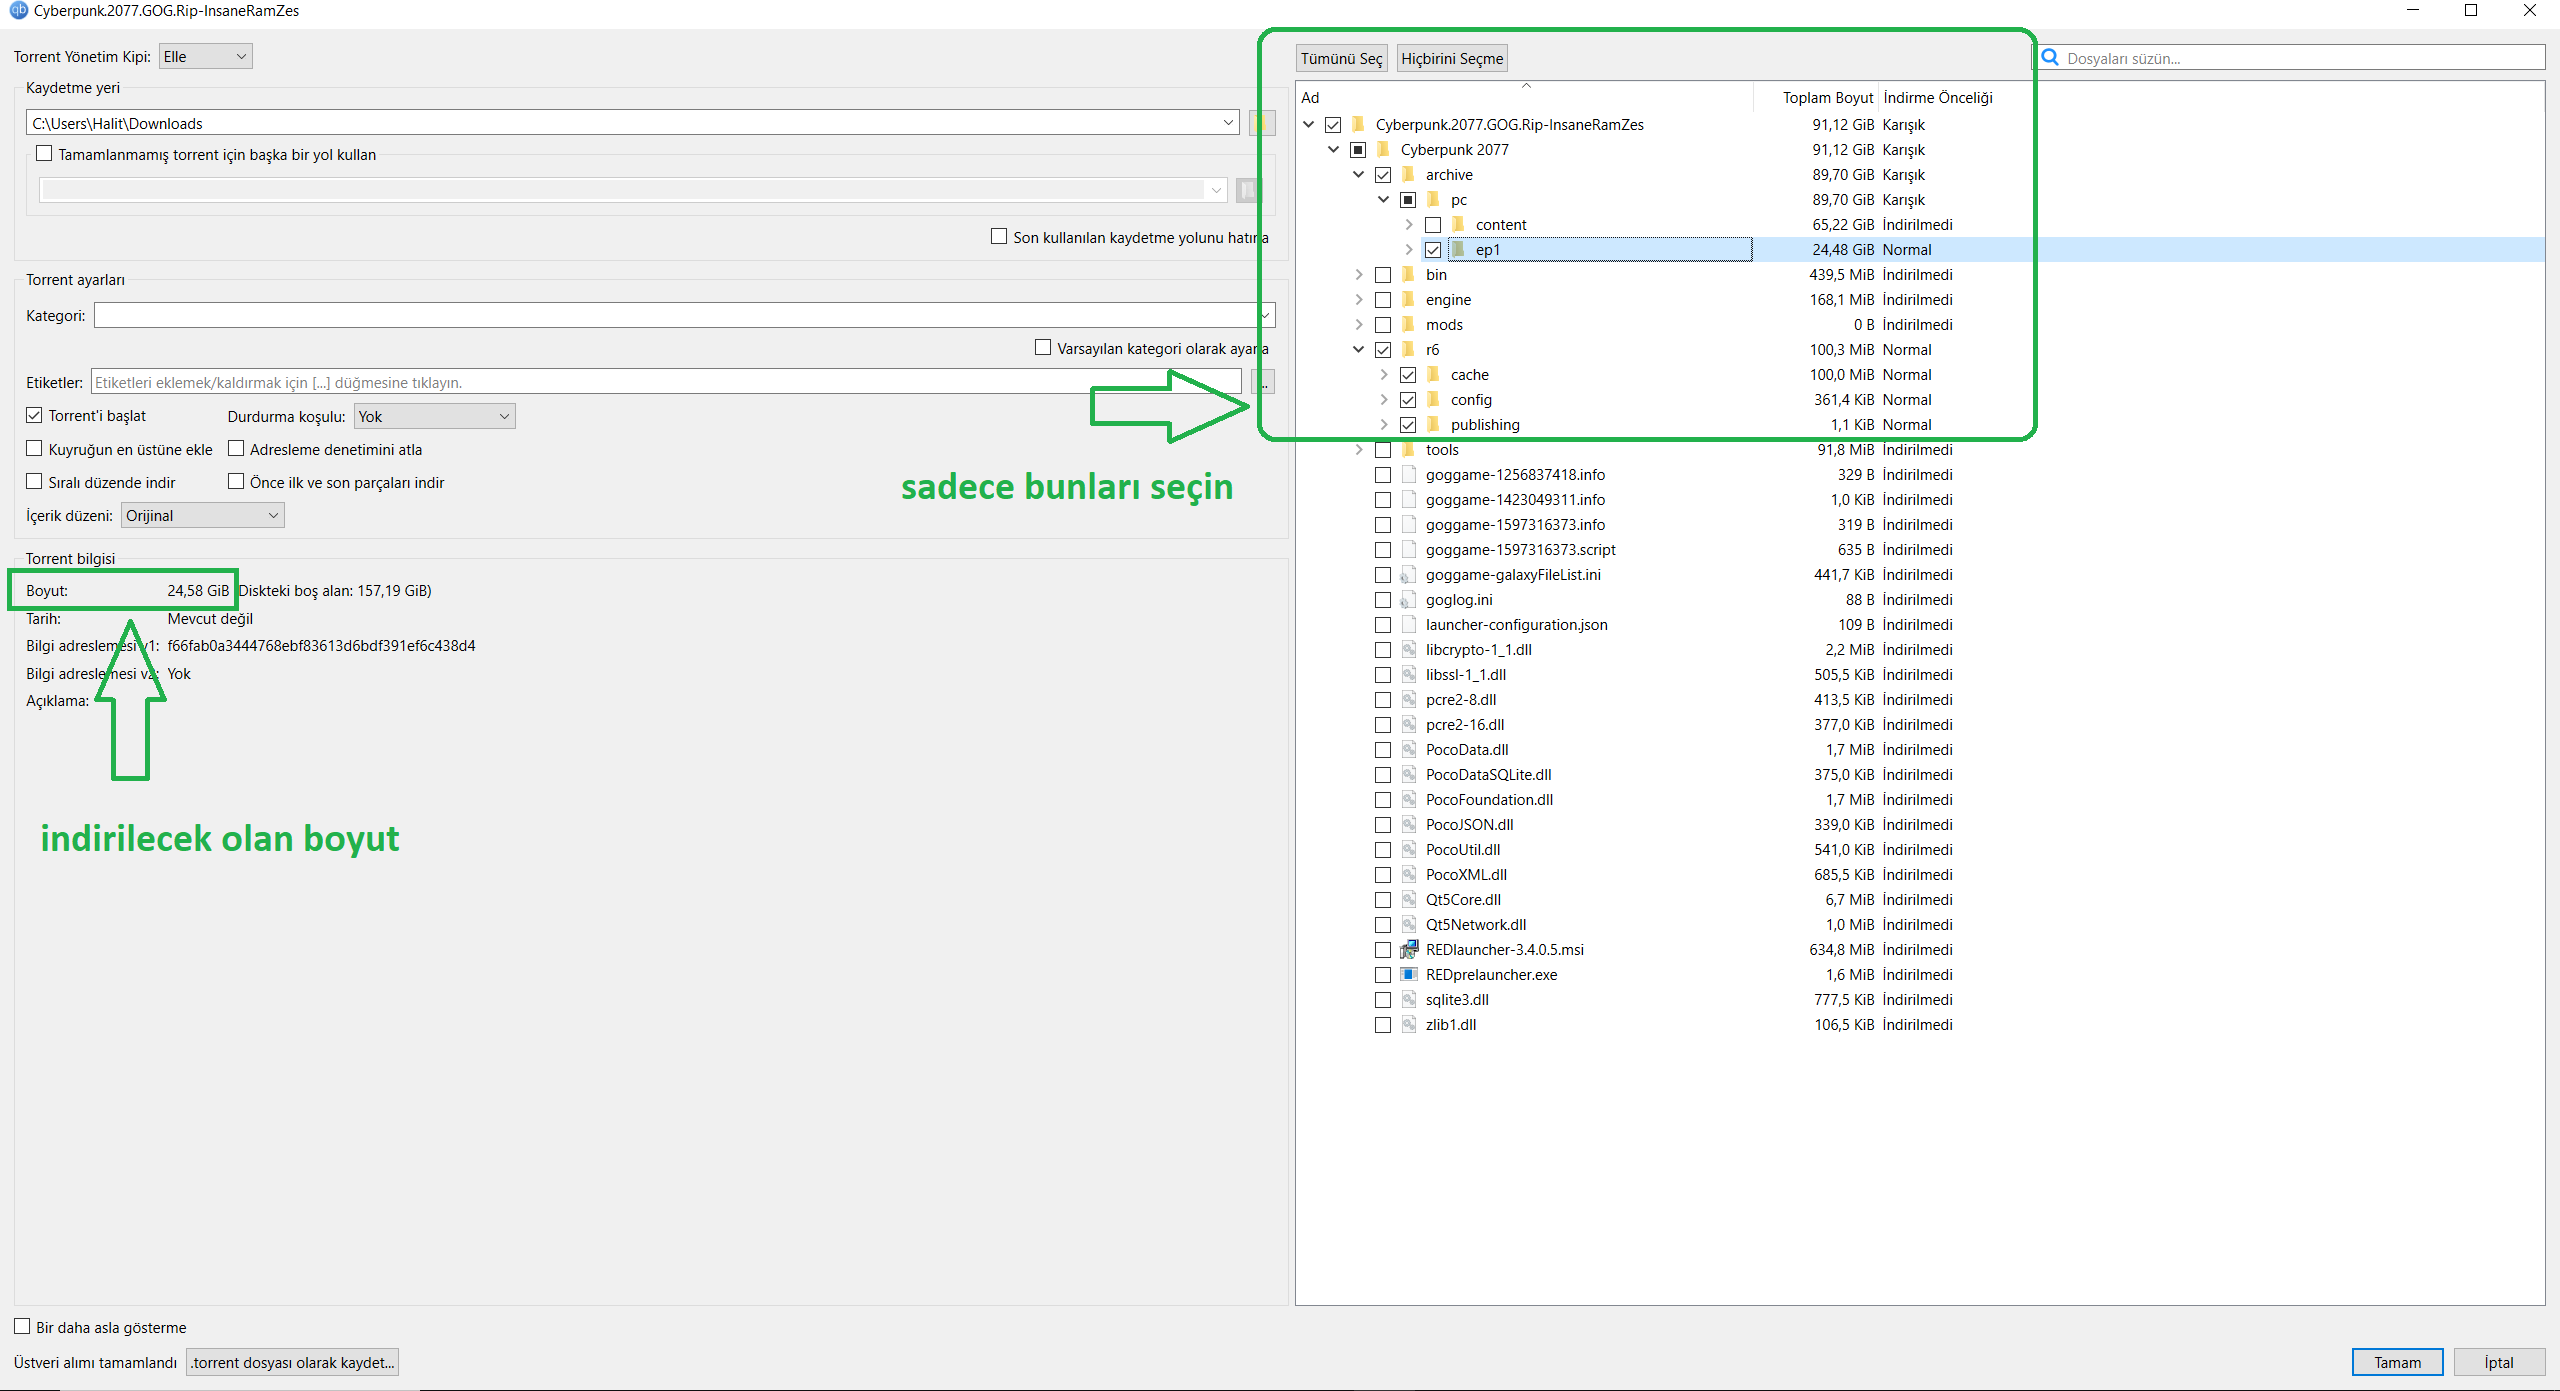This screenshot has height=1391, width=2560.
Task: Click the archive folder icon
Action: pyautogui.click(x=1408, y=174)
